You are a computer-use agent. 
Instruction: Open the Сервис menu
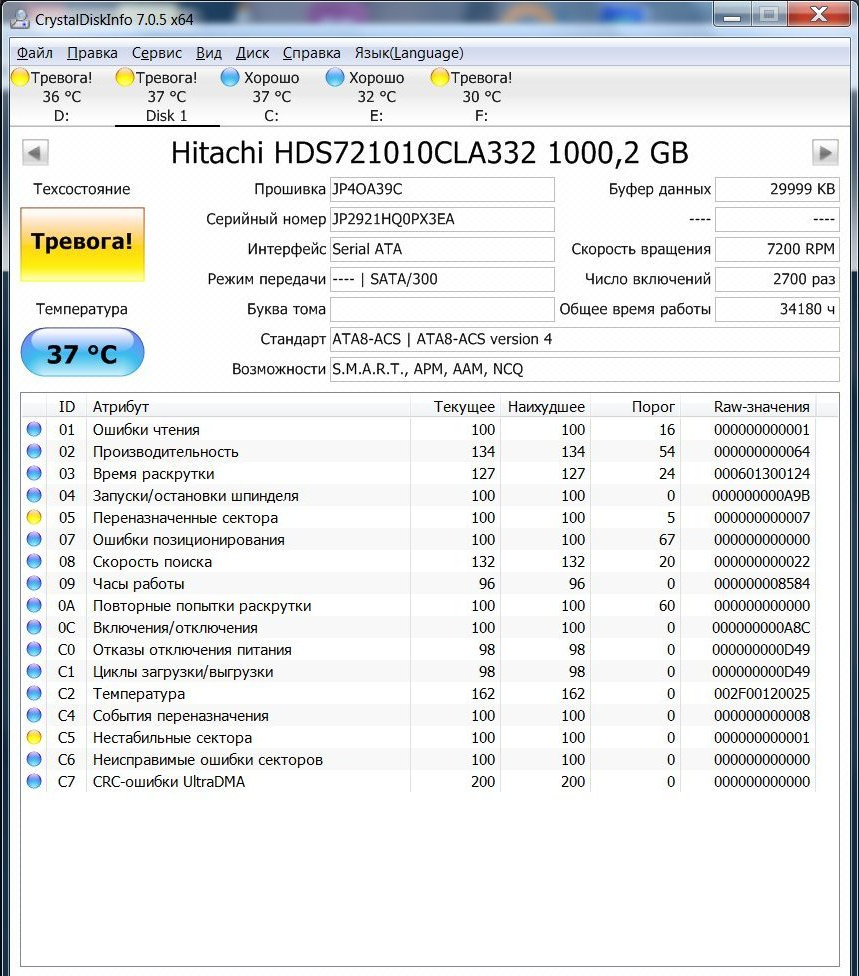[157, 53]
